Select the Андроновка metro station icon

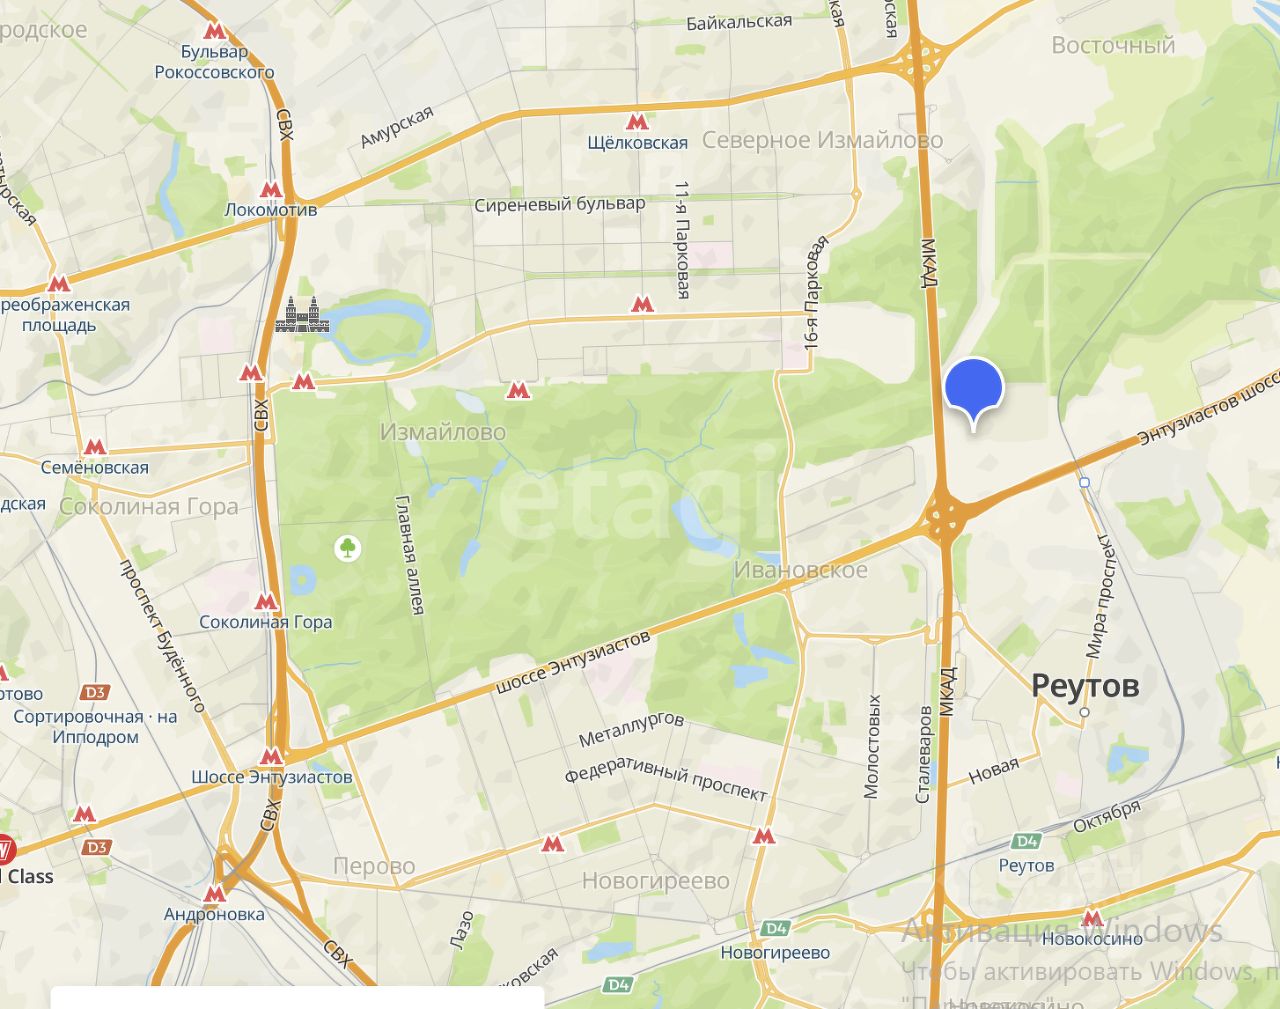pyautogui.click(x=214, y=893)
